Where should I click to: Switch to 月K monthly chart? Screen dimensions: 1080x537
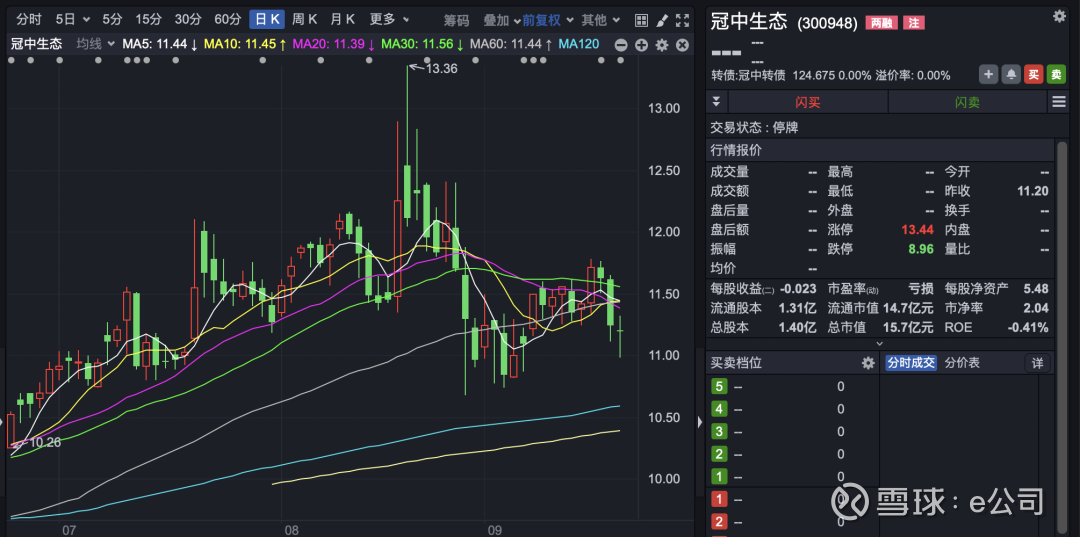(342, 20)
